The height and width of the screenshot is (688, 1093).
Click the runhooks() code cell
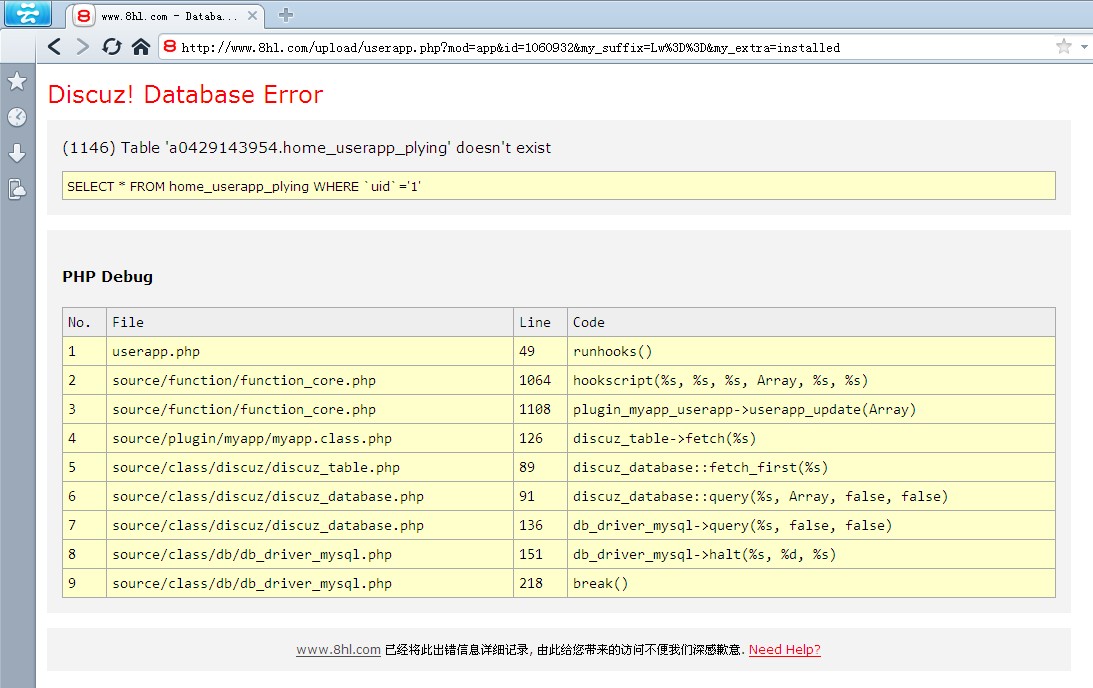(x=811, y=351)
